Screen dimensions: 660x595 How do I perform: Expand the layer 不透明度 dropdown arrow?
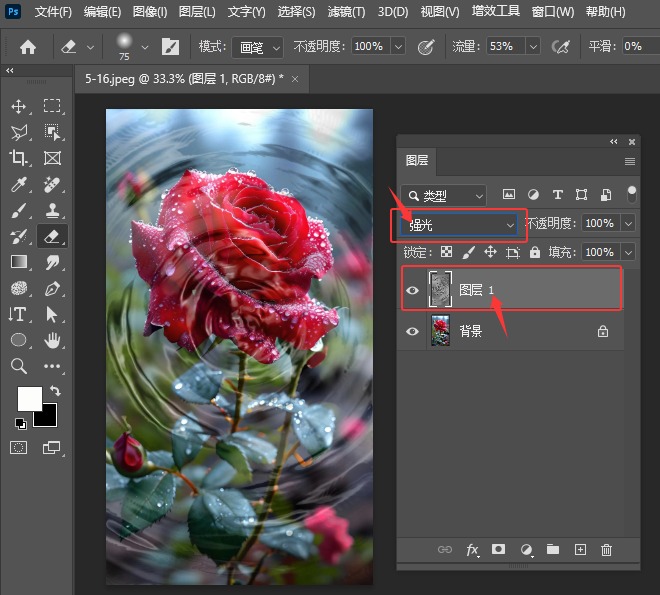(x=628, y=223)
